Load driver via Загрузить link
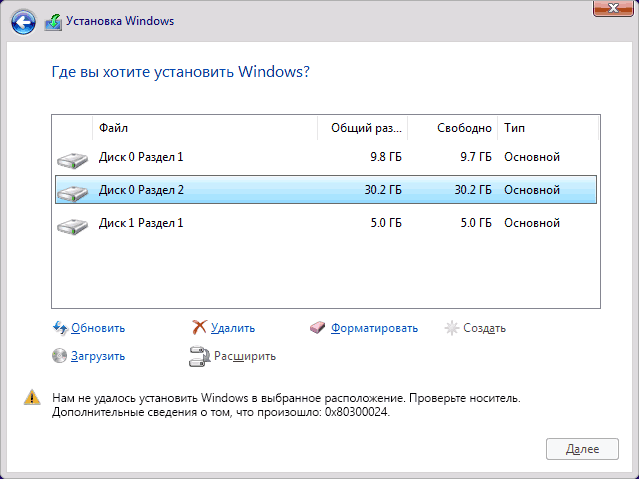This screenshot has height=479, width=639. (98, 356)
